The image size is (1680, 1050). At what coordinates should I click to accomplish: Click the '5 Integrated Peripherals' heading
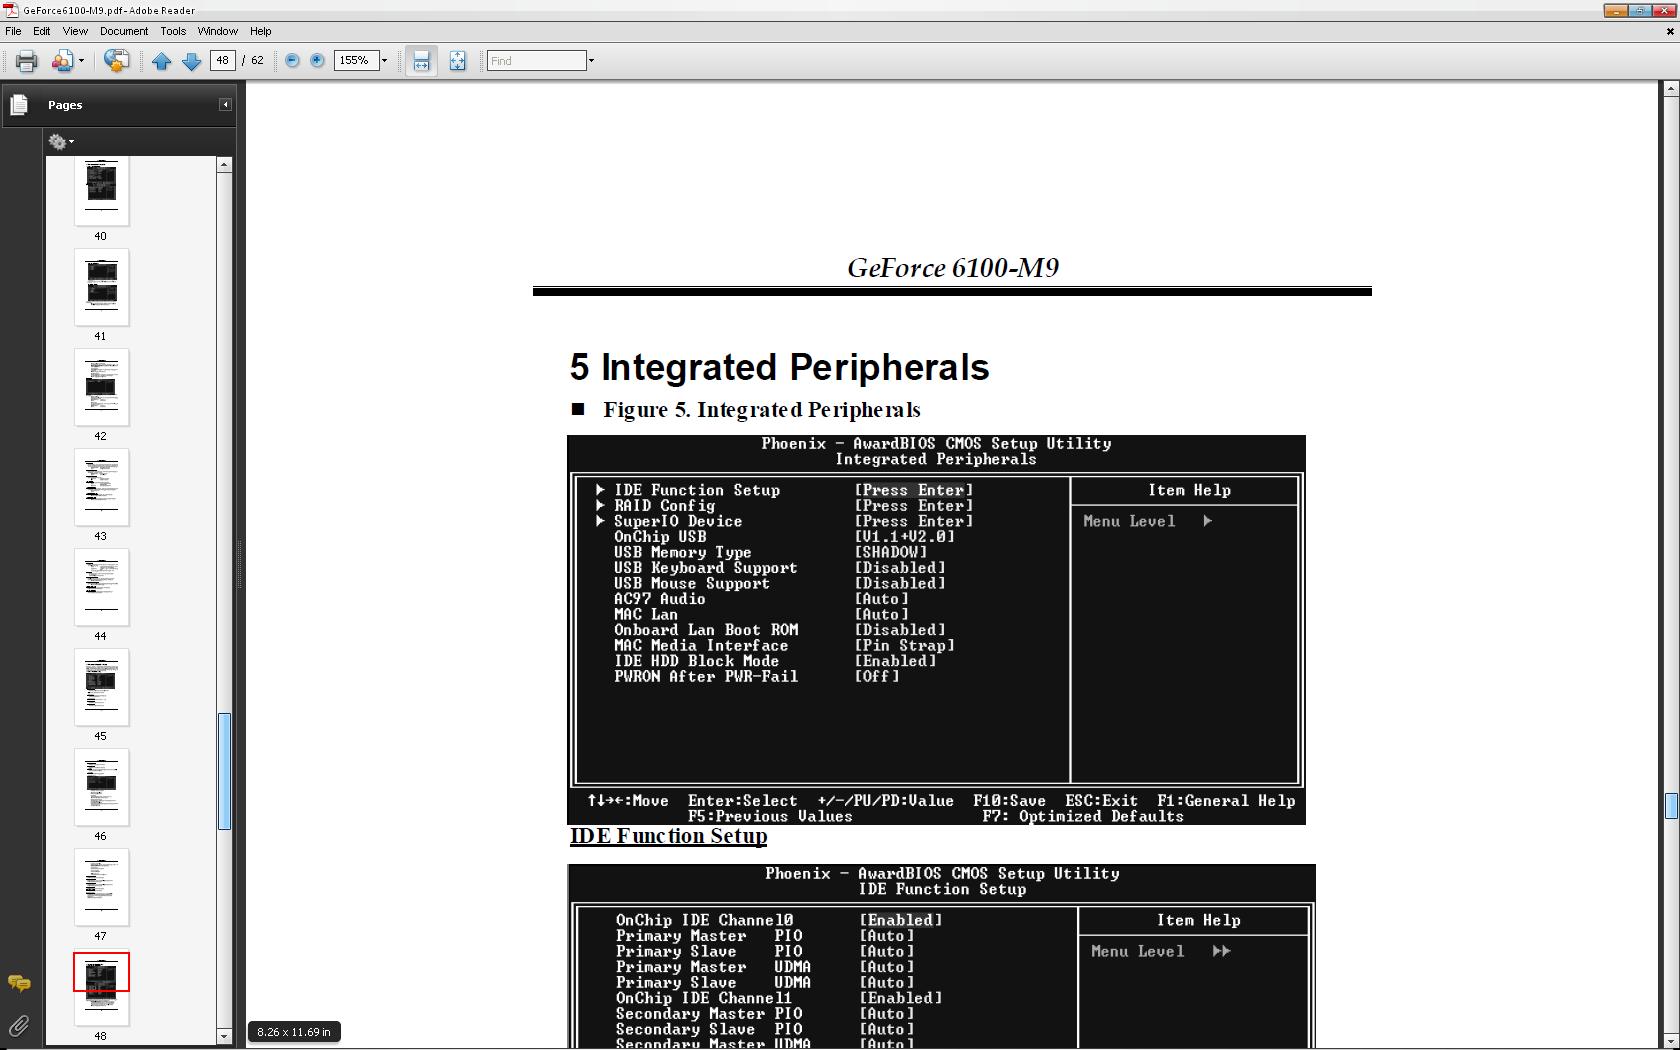(780, 368)
